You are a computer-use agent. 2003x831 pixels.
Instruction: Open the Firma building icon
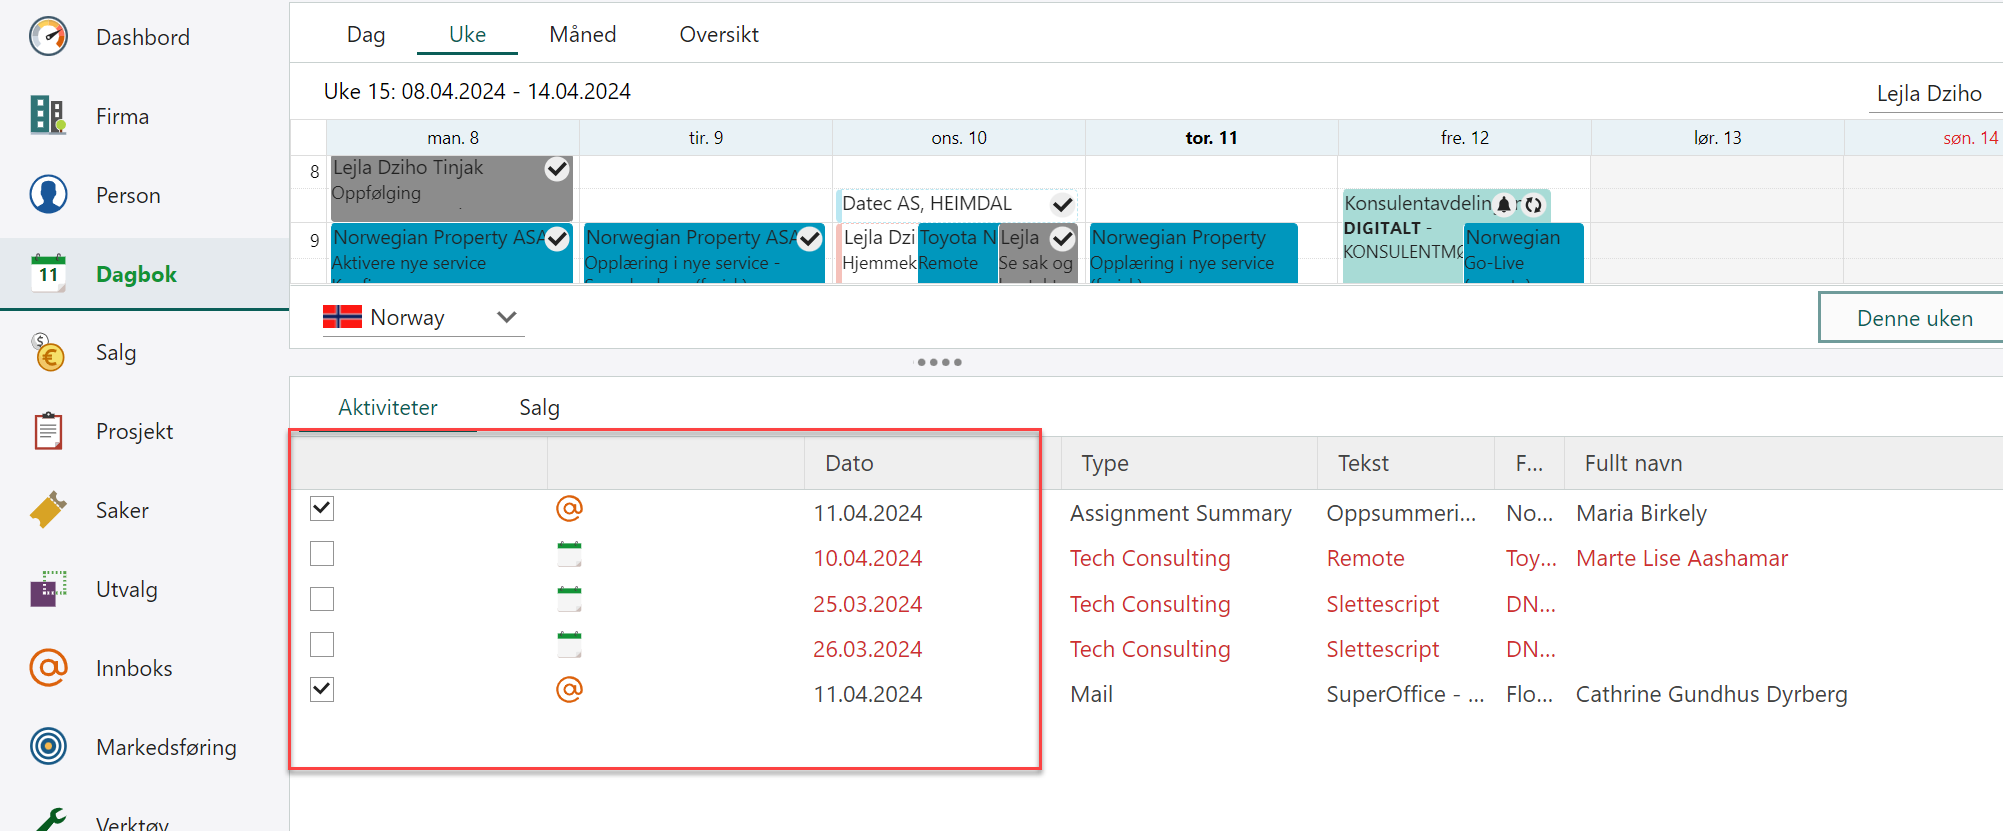[48, 116]
